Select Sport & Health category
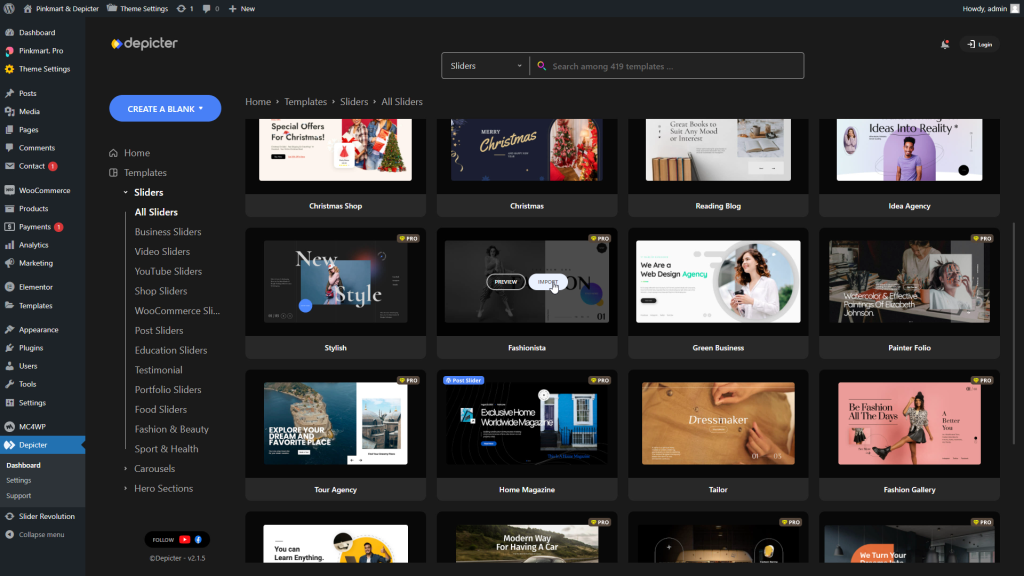Image resolution: width=1024 pixels, height=576 pixels. (167, 449)
